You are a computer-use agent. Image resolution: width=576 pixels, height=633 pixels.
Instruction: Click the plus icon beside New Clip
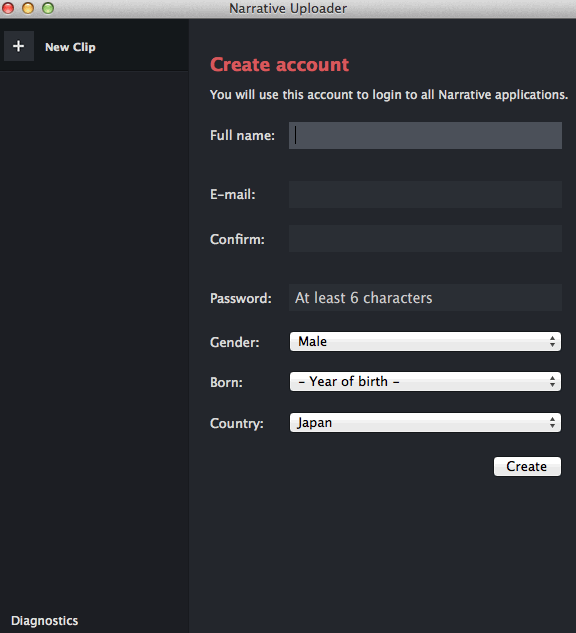tap(19, 46)
